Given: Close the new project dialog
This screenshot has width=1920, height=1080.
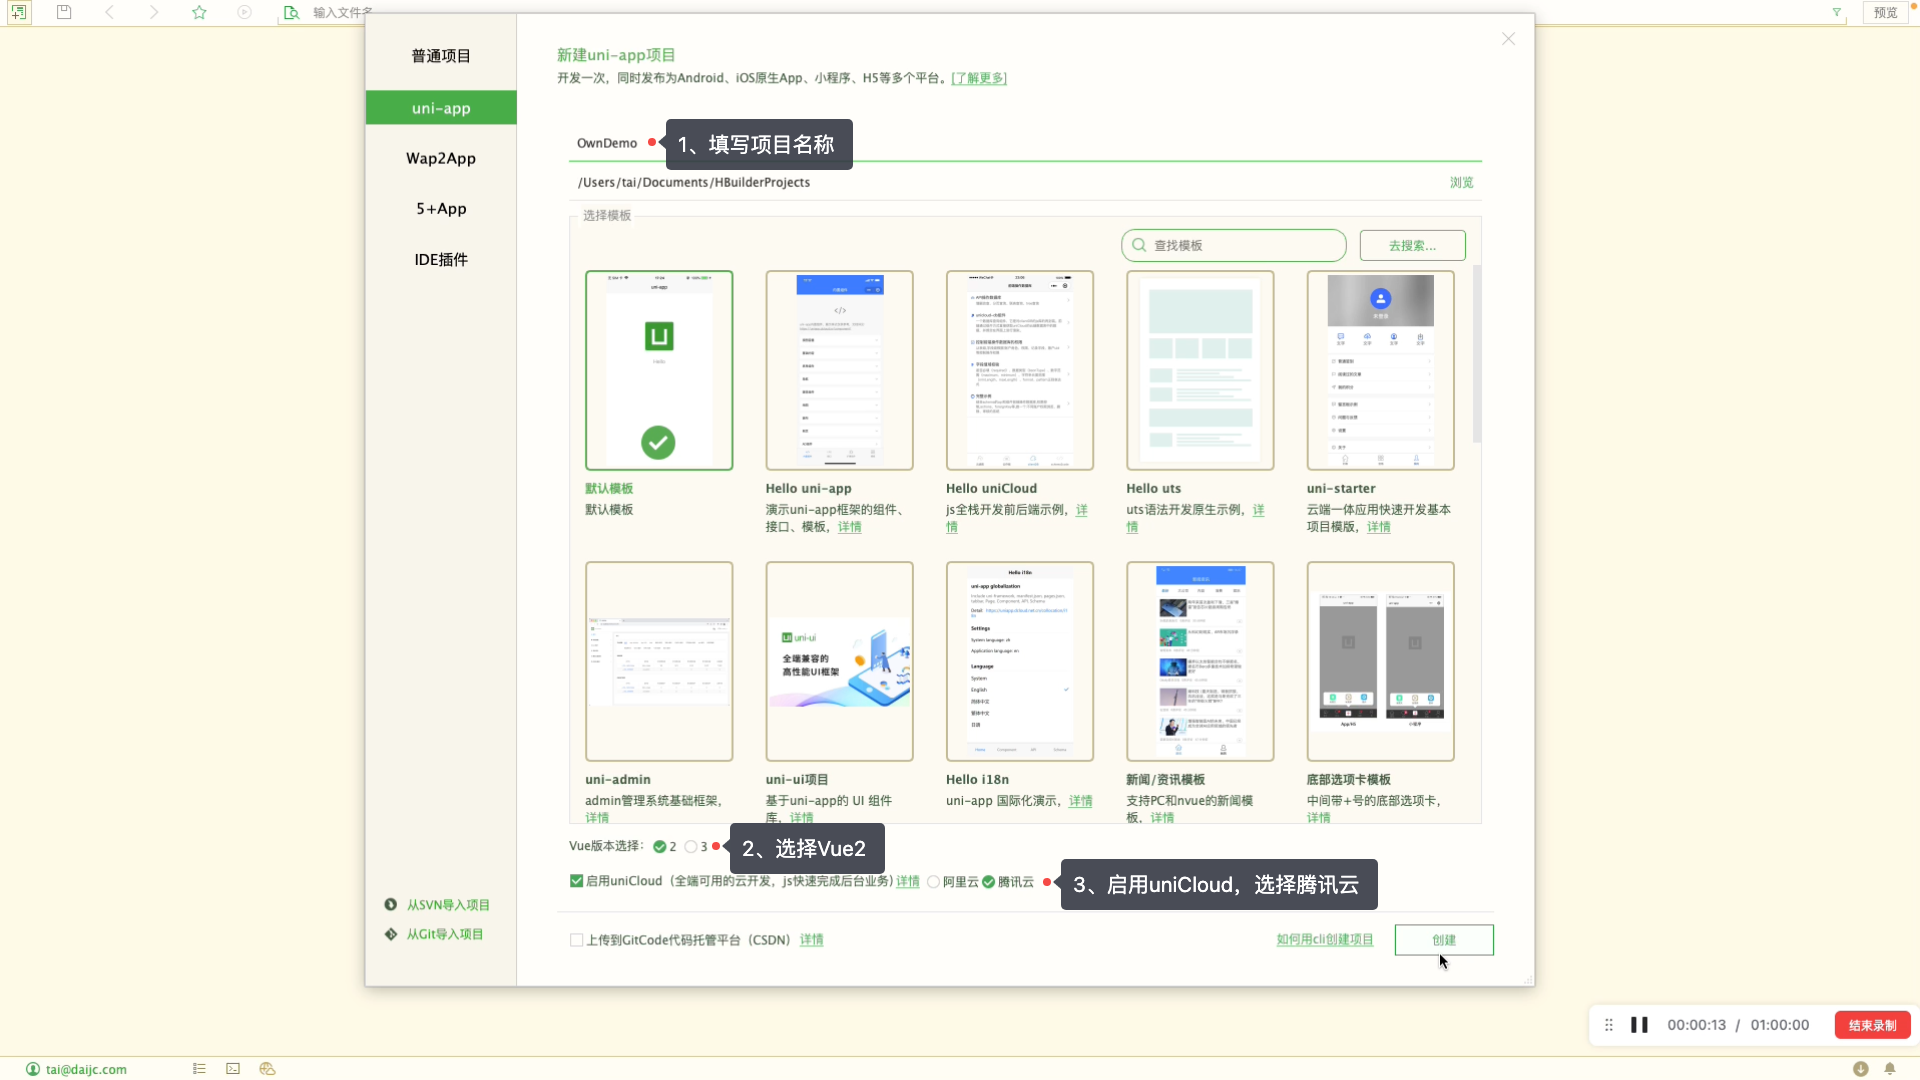Looking at the screenshot, I should point(1508,39).
